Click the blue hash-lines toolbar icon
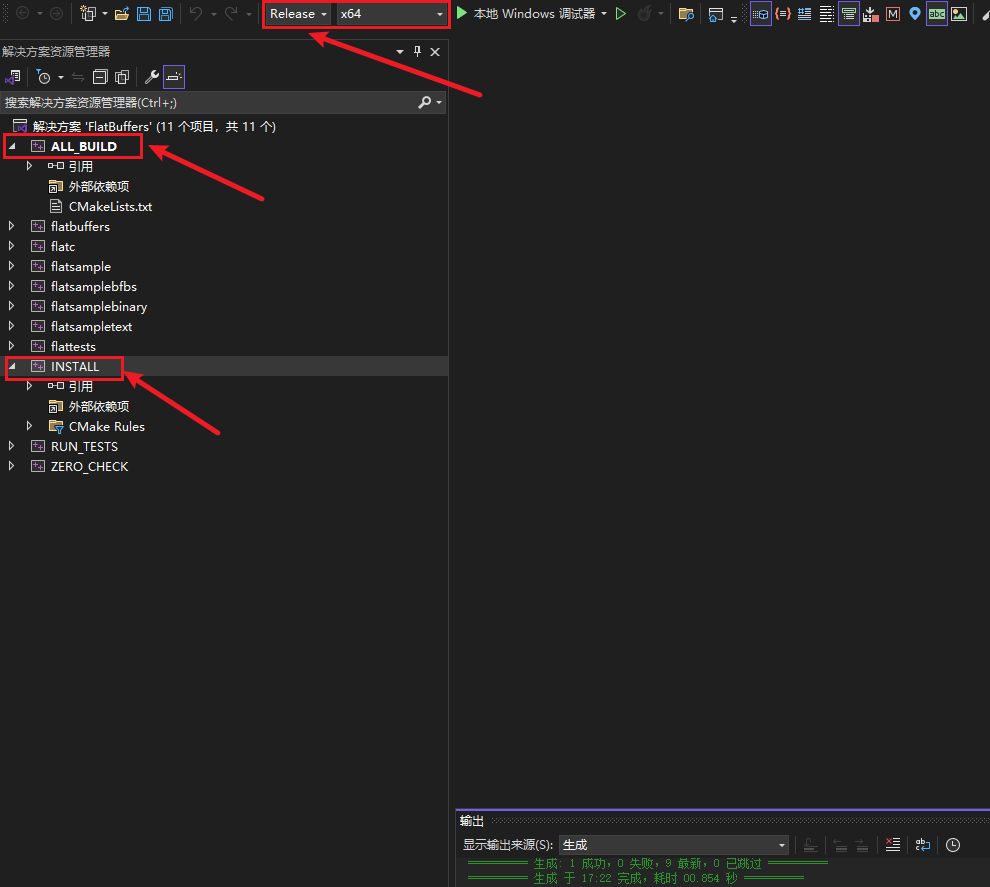 804,14
